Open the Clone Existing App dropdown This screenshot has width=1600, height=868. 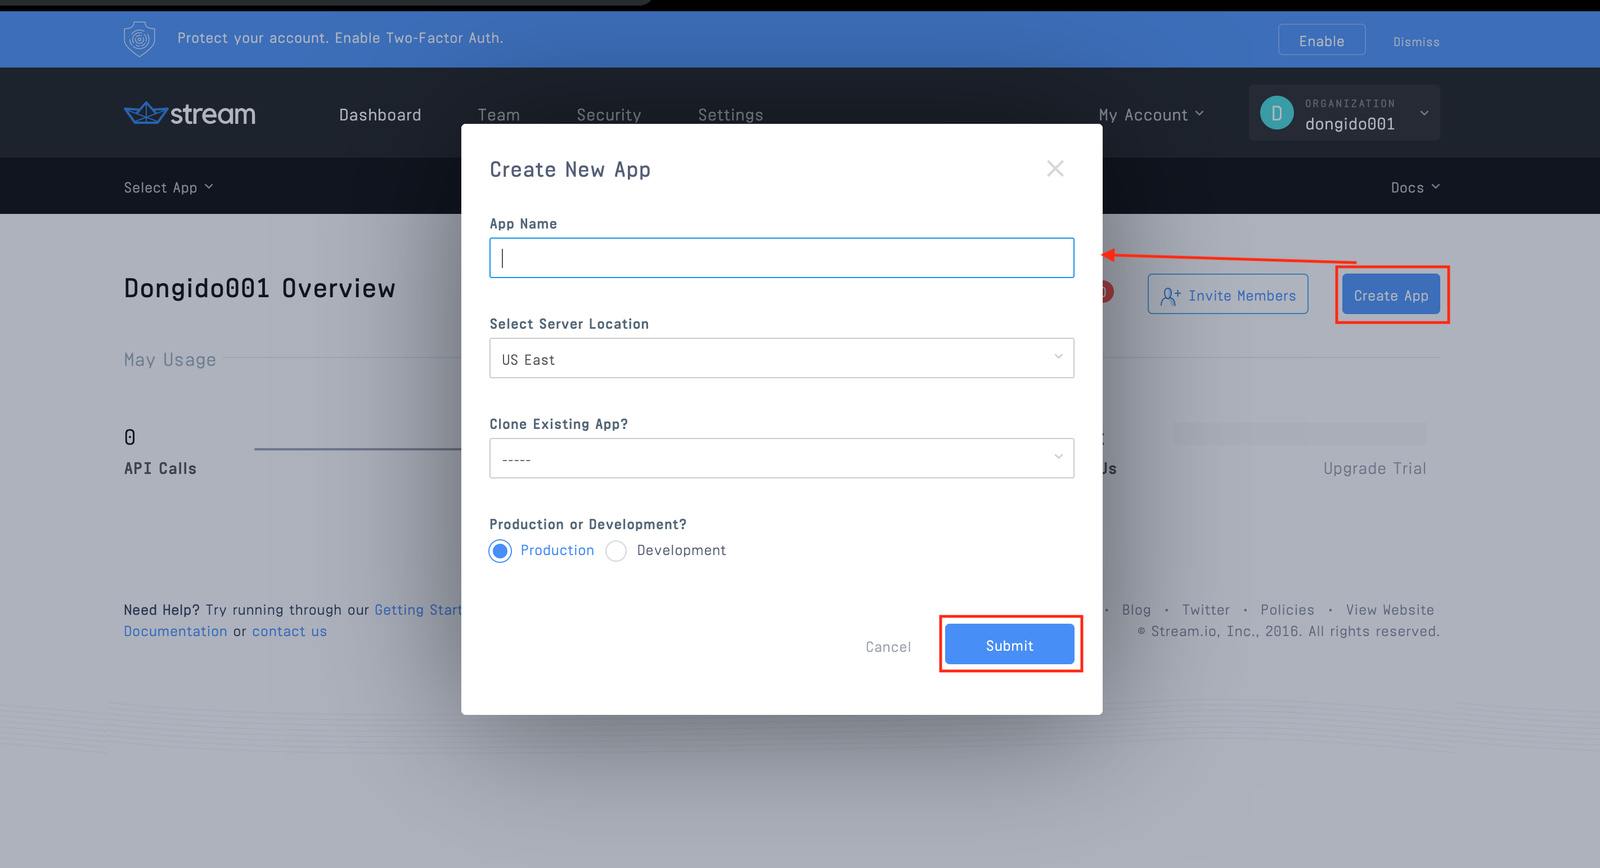coord(781,459)
